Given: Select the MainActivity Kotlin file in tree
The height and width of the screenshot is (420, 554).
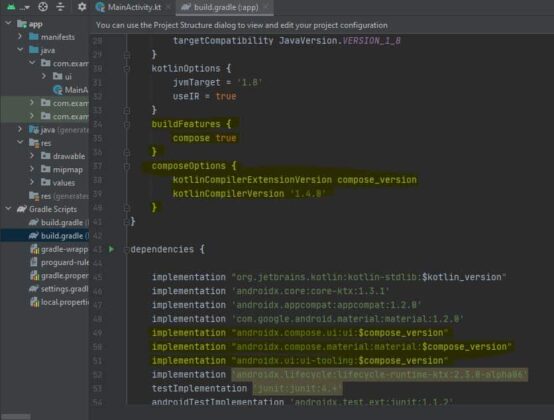Looking at the screenshot, I should (x=70, y=90).
